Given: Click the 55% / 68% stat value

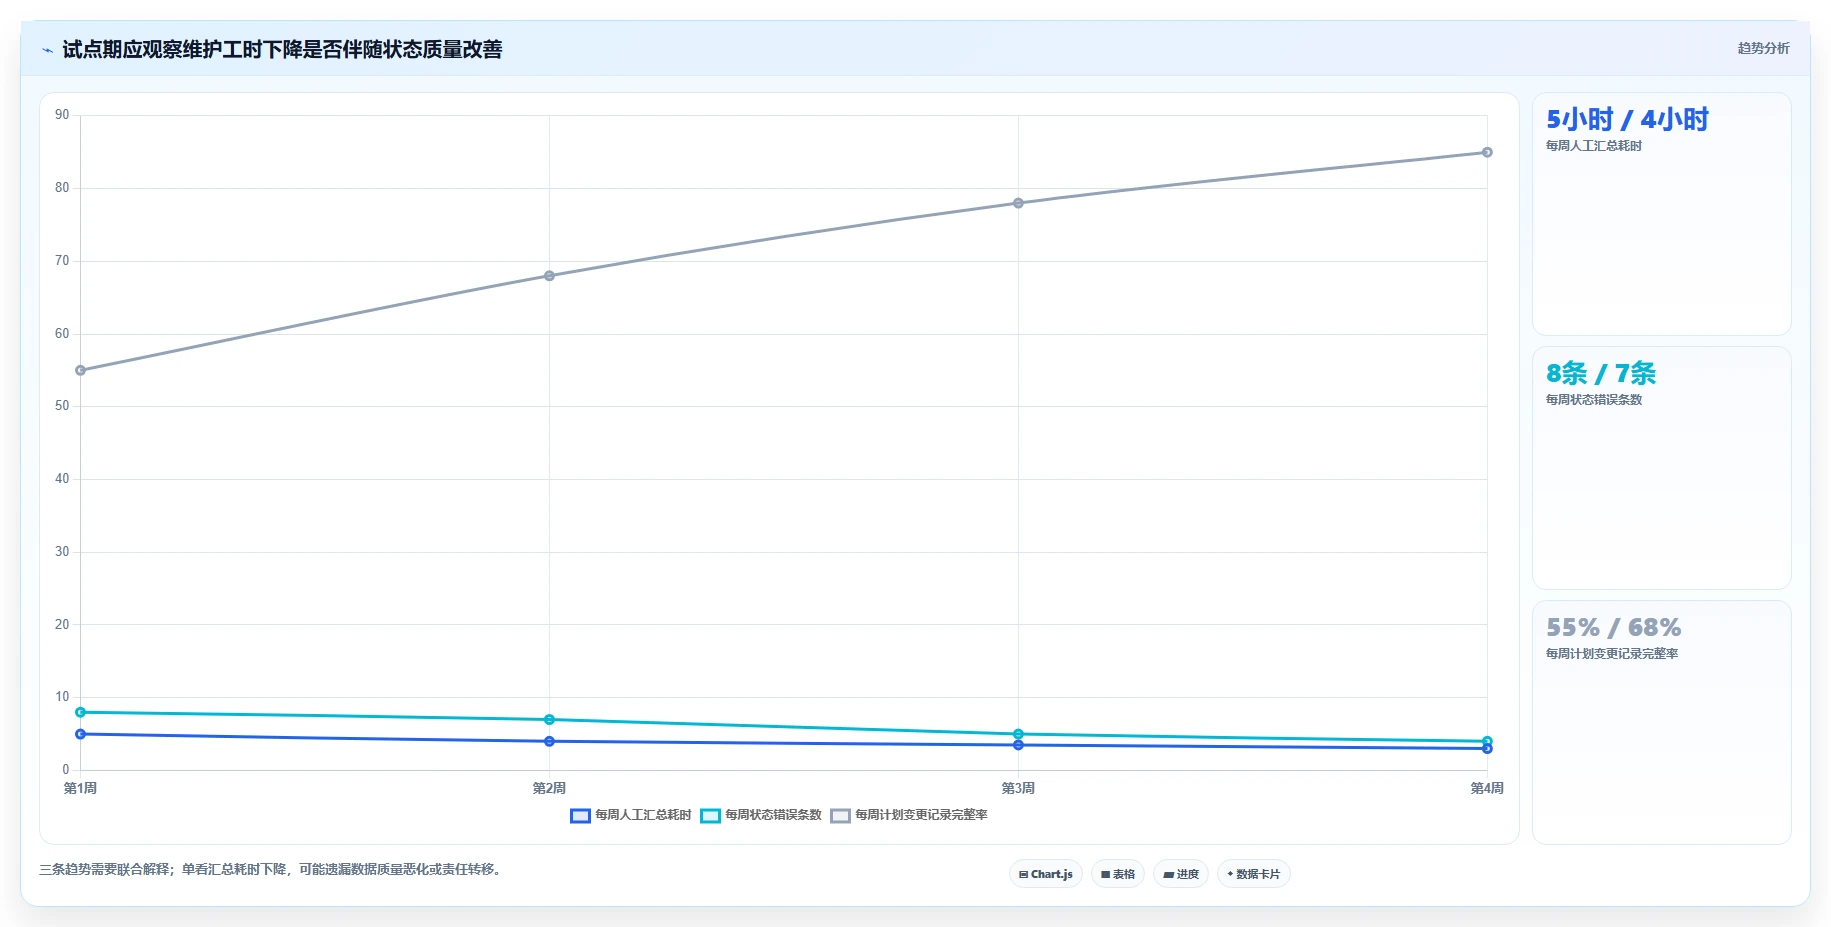Looking at the screenshot, I should pos(1613,628).
